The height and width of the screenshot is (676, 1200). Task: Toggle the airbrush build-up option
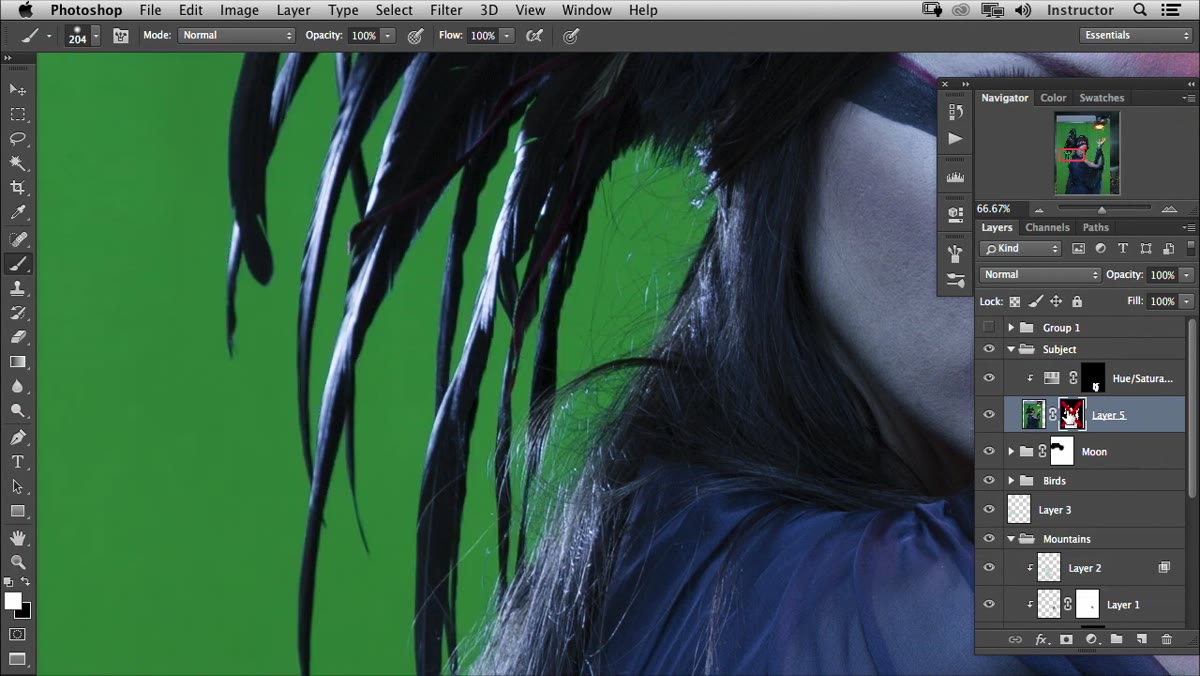click(x=535, y=35)
